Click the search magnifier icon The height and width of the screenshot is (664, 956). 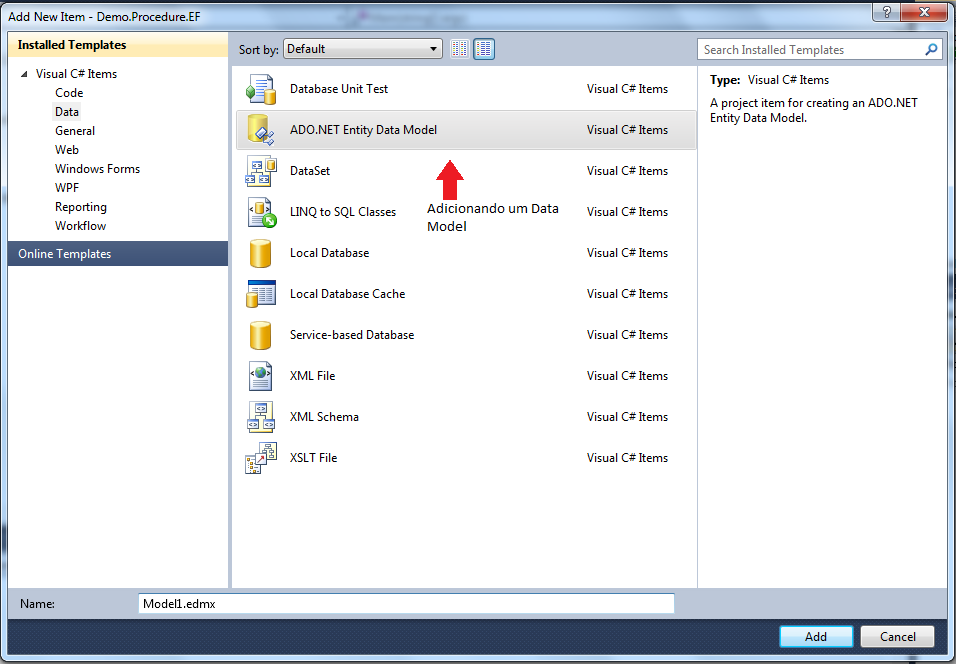pyautogui.click(x=931, y=49)
